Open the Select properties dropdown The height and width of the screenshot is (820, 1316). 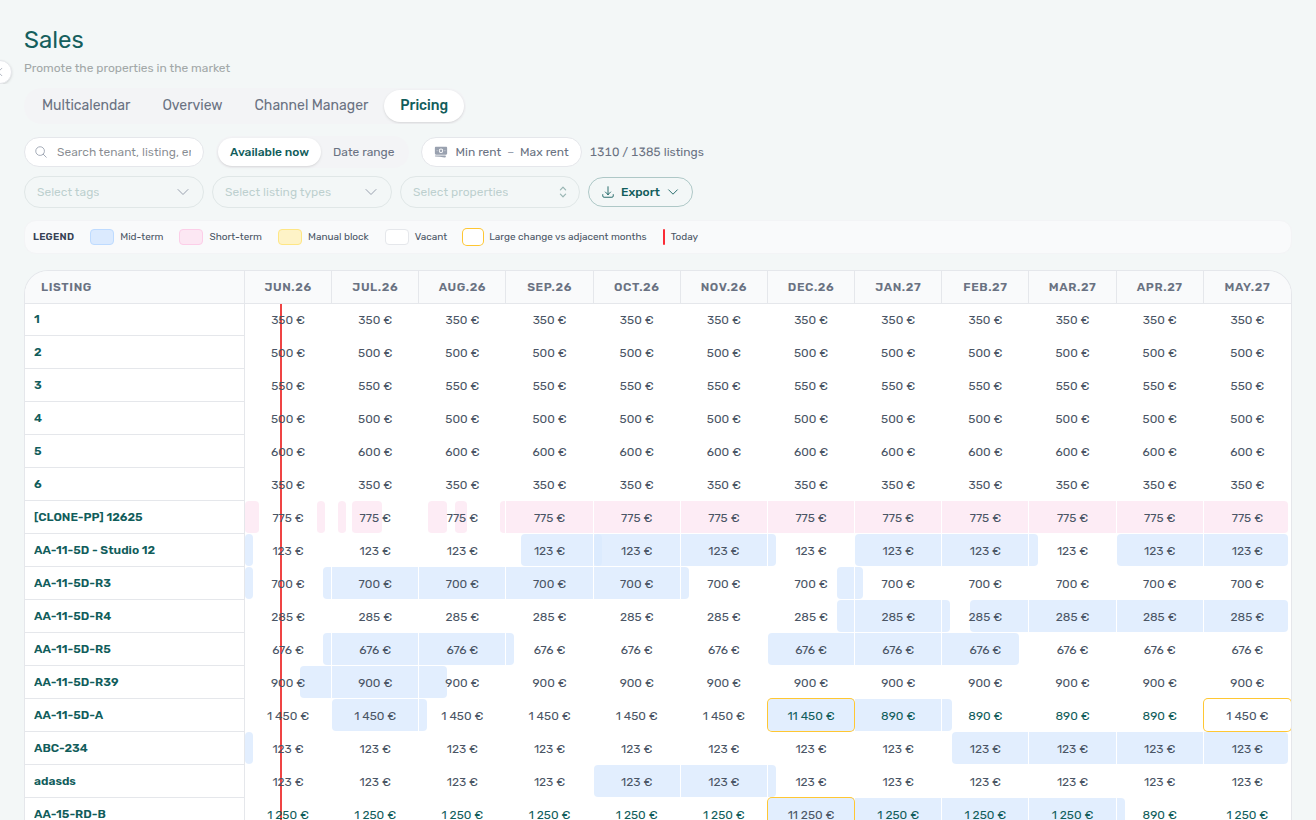tap(490, 192)
